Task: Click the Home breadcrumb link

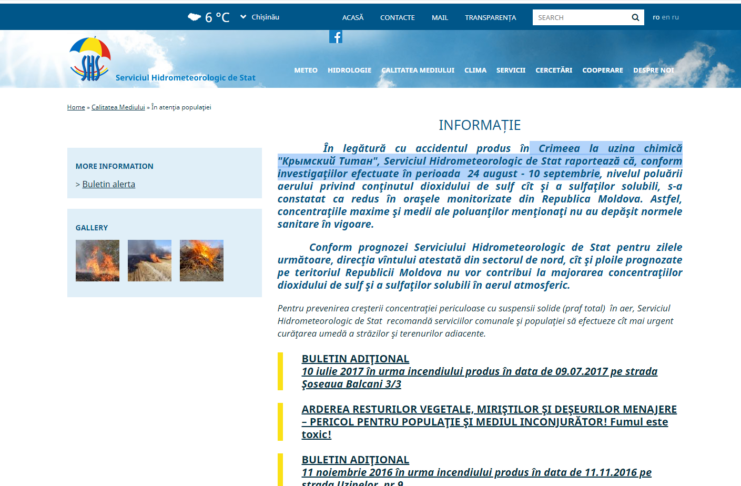Action: click(76, 107)
